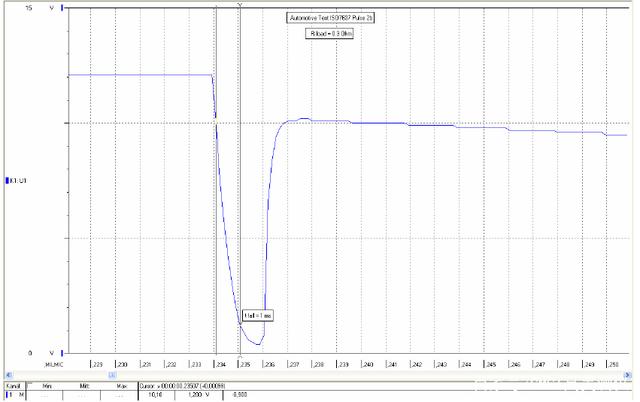Click the Min column header
This screenshot has height=402, width=640.
(47, 386)
